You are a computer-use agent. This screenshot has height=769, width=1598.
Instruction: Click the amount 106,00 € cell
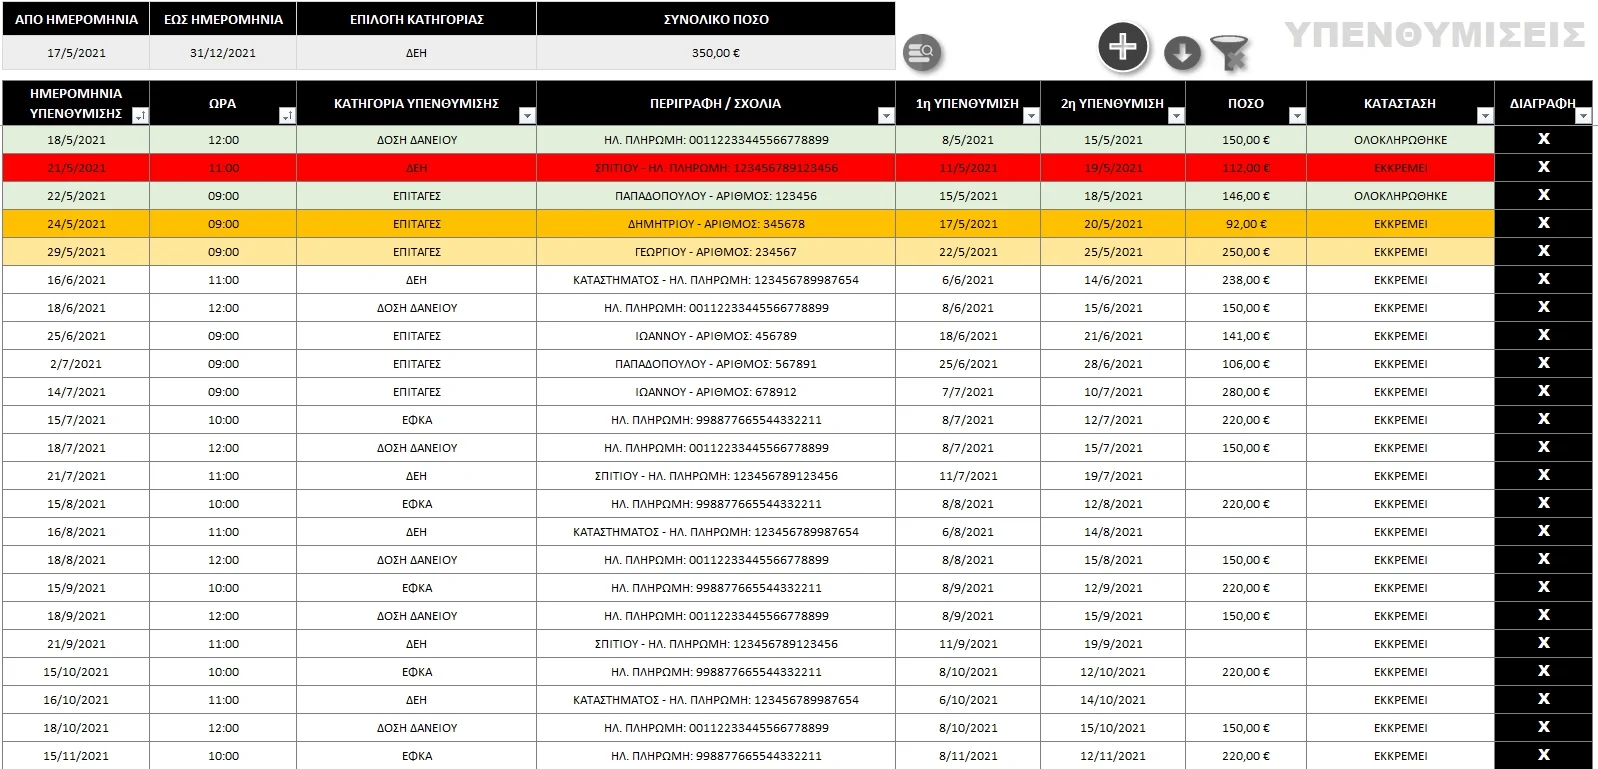tap(1246, 364)
